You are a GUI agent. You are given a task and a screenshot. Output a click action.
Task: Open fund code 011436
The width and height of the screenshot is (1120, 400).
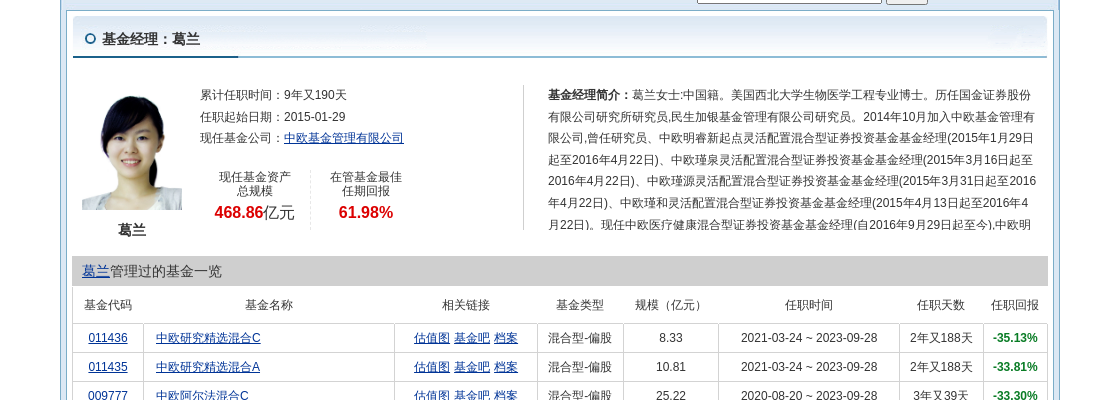coord(108,338)
